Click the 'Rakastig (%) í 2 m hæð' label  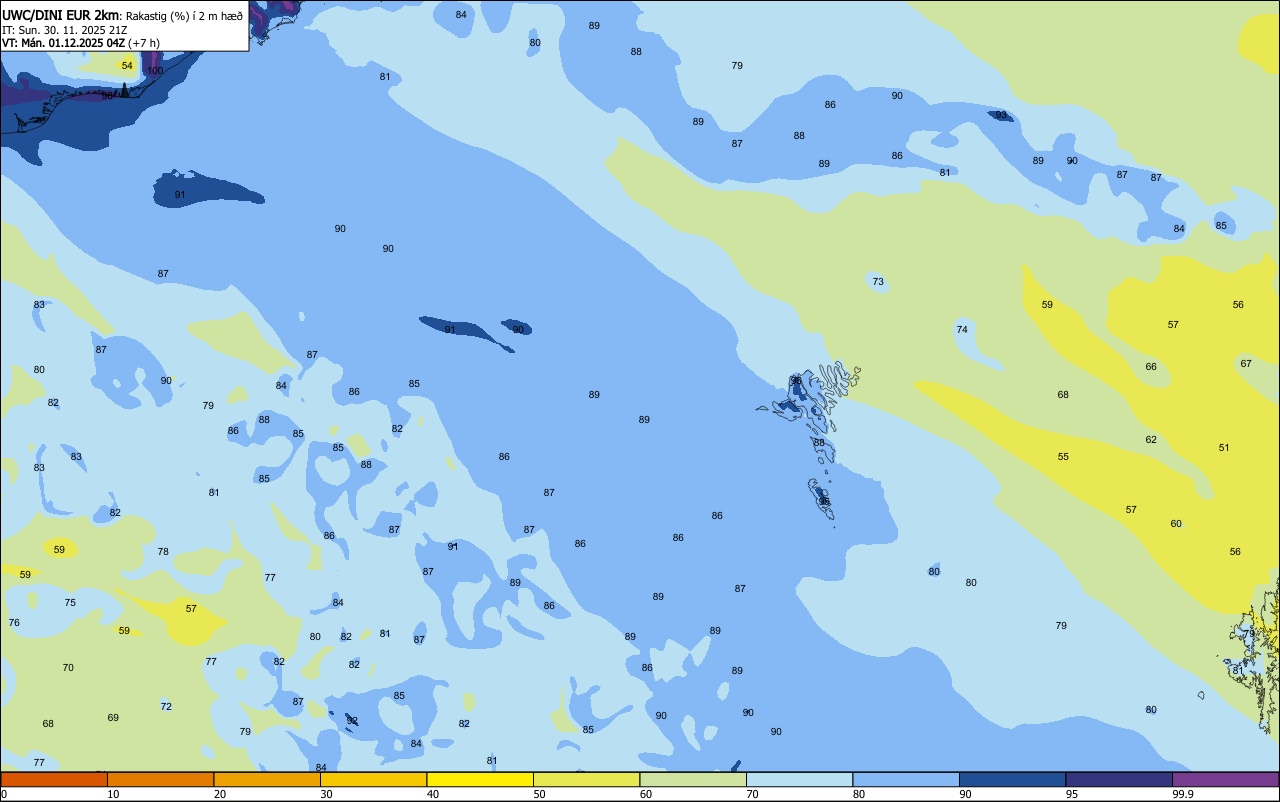click(x=184, y=15)
